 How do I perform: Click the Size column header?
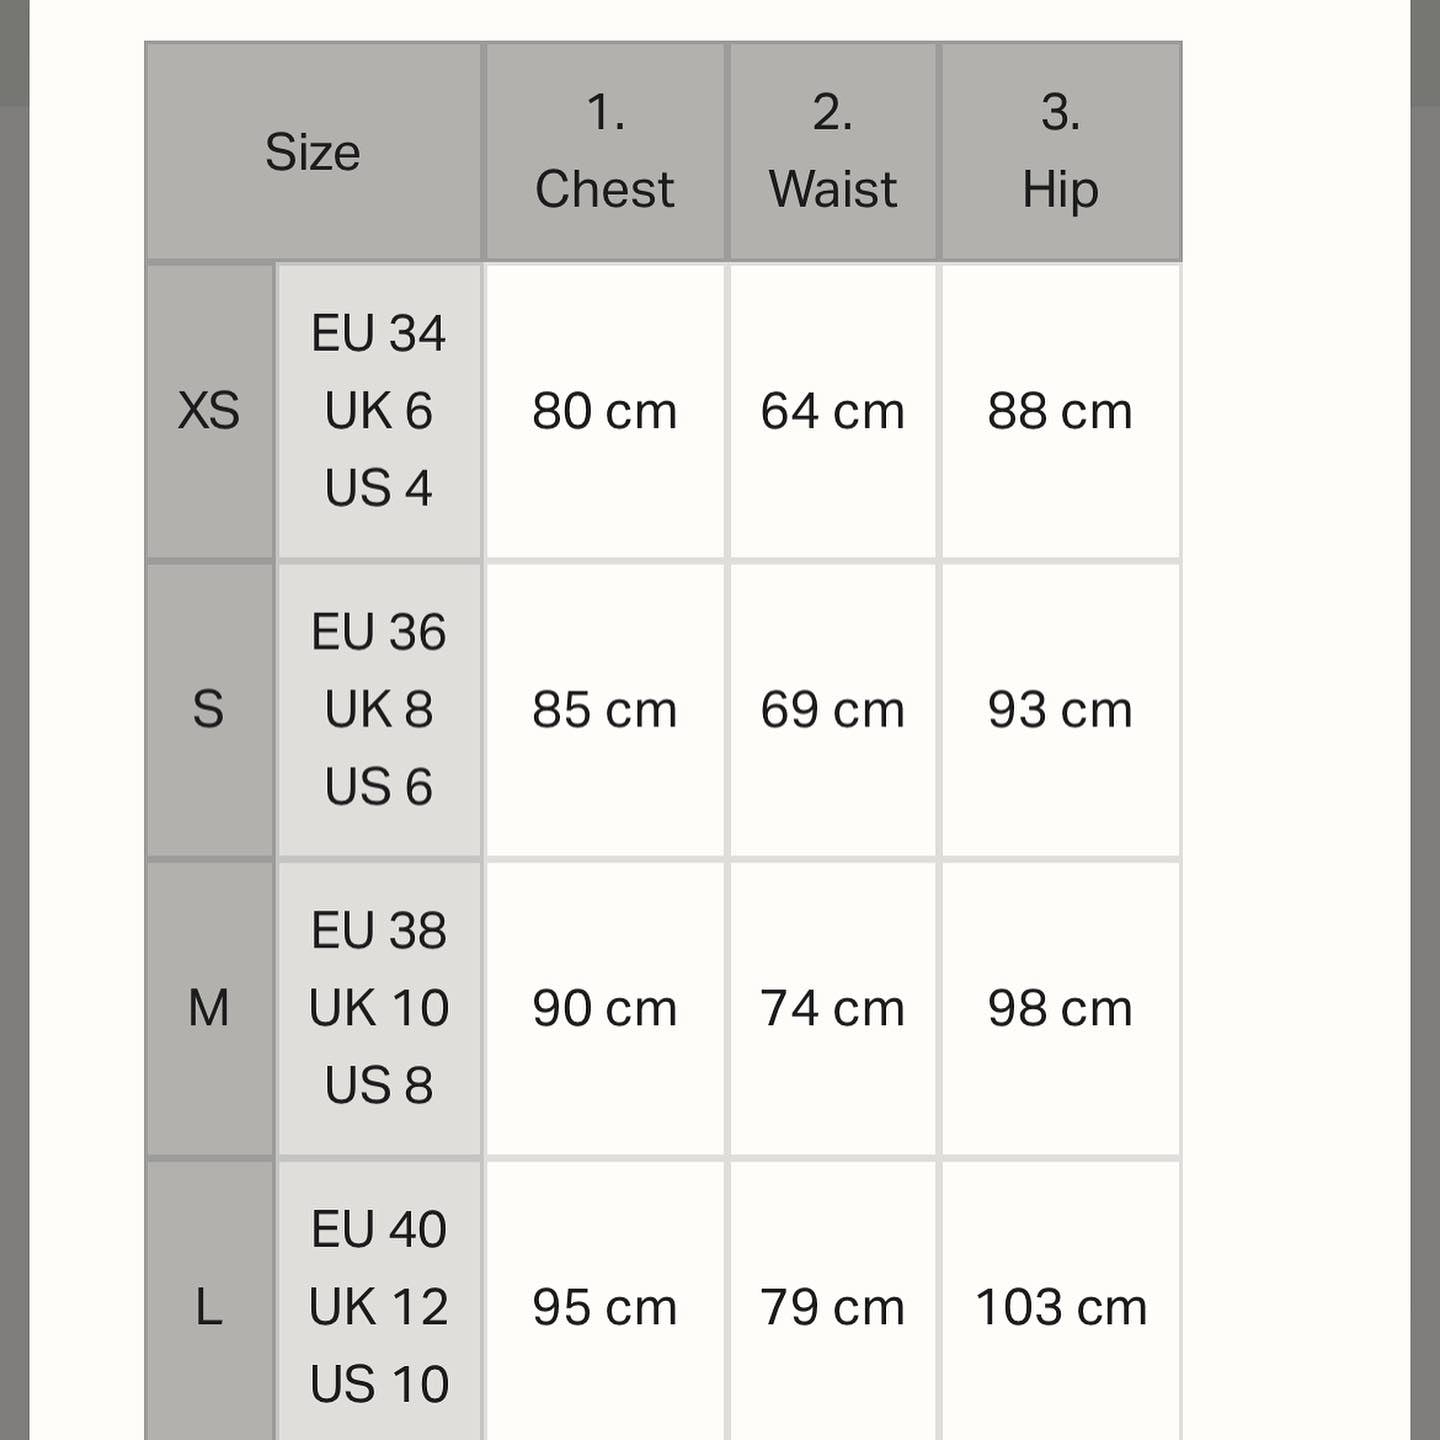[x=313, y=152]
